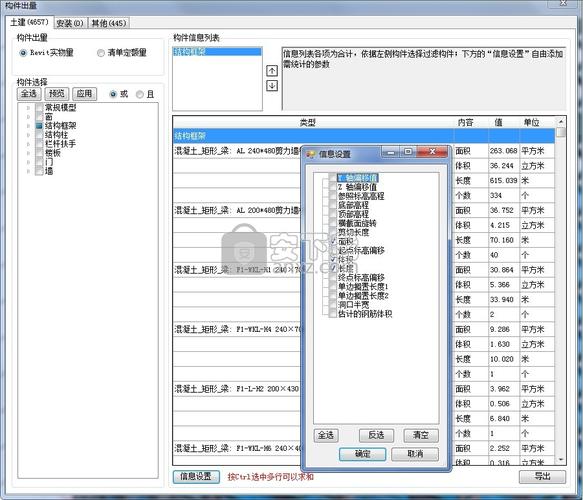Untick the 面积 parameter checkbox
Viewport: 583px width, 500px height.
(333, 241)
